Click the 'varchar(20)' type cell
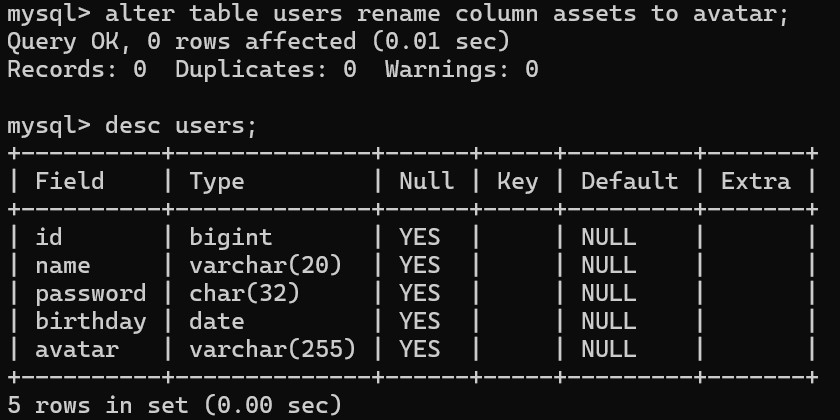The width and height of the screenshot is (840, 420). click(x=265, y=265)
